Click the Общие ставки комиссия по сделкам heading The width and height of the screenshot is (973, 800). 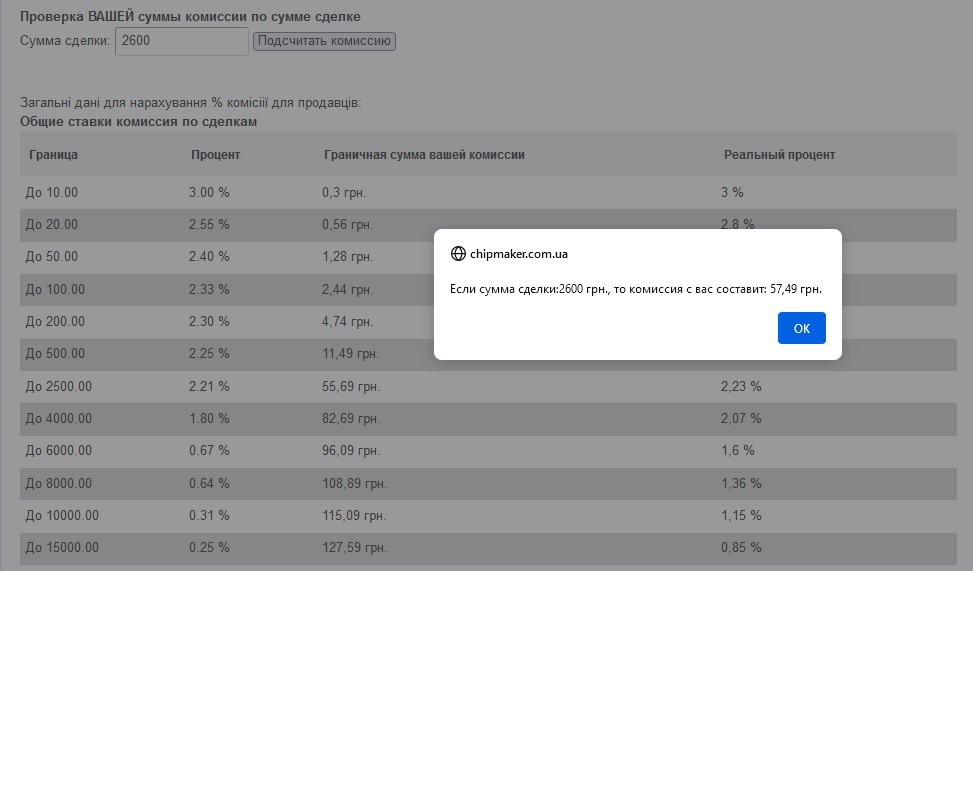pyautogui.click(x=138, y=122)
